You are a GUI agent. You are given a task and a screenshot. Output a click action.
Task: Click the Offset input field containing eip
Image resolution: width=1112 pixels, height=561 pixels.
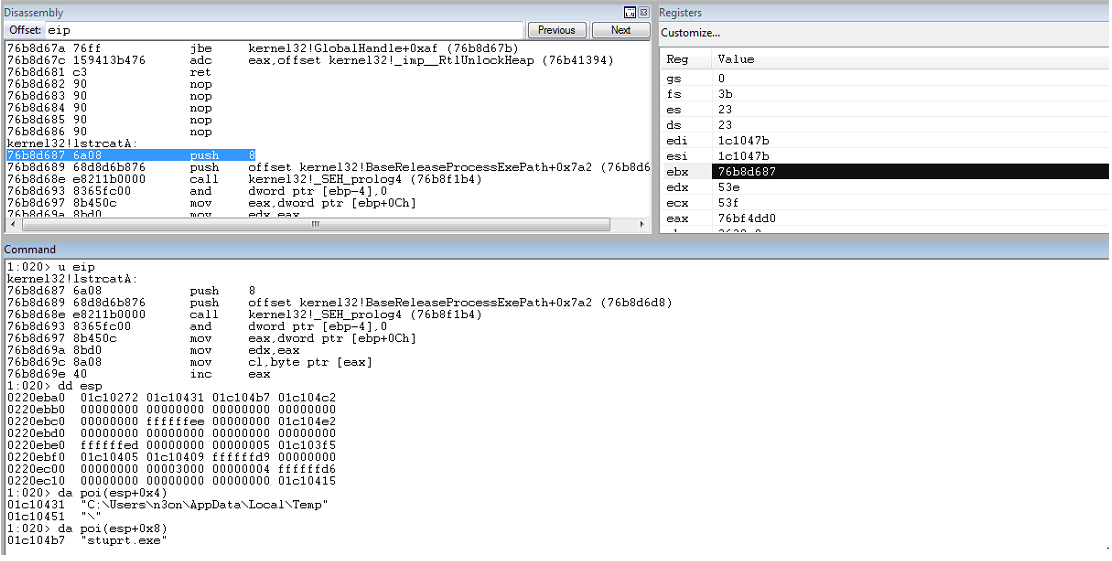coord(285,30)
